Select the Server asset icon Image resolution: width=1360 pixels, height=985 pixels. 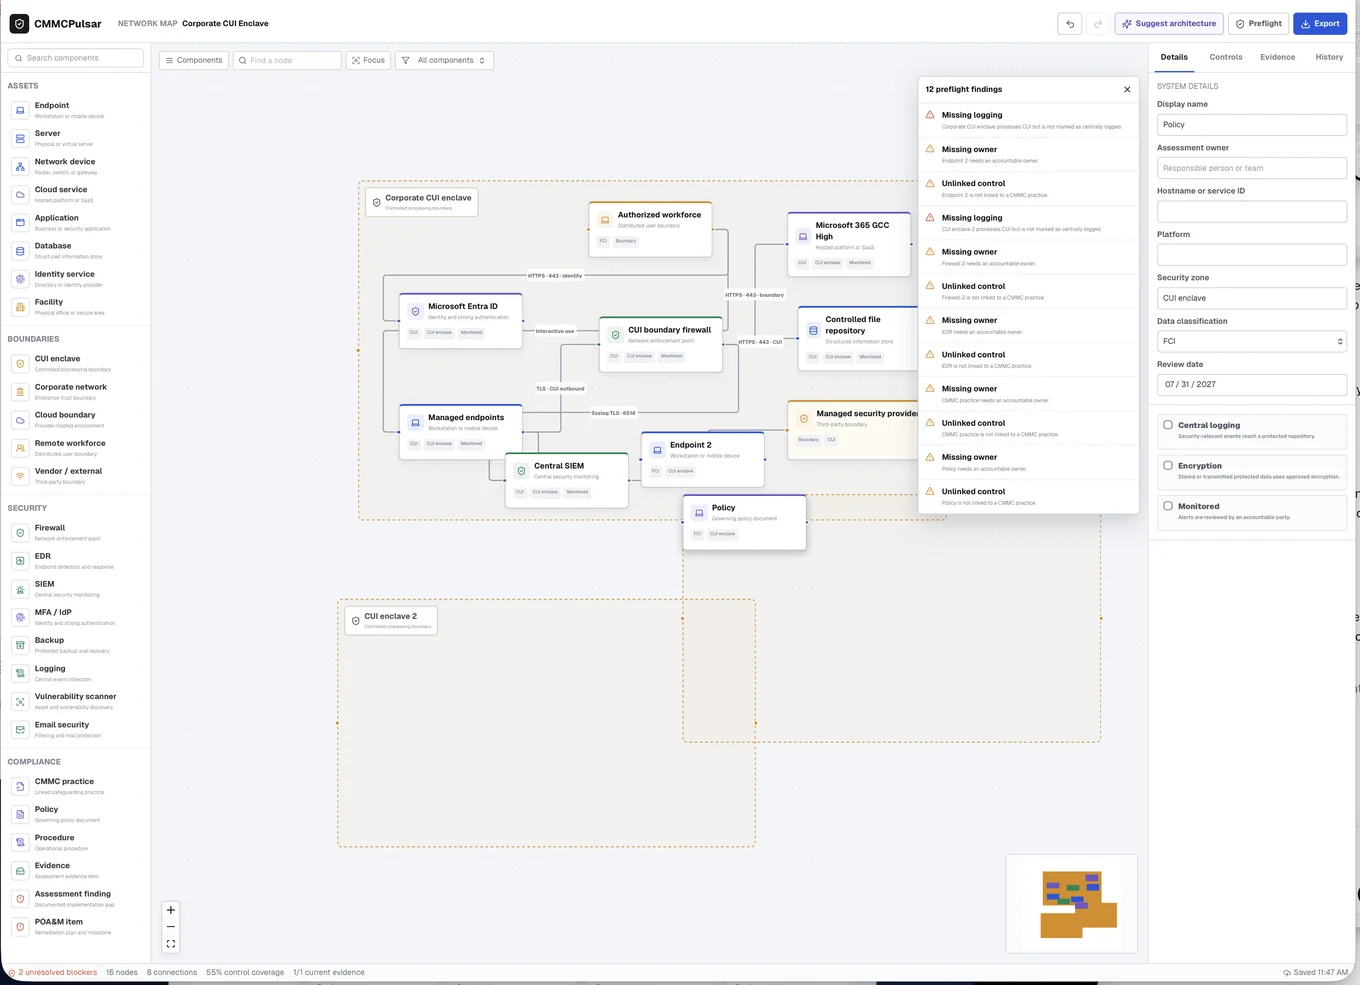click(x=20, y=138)
